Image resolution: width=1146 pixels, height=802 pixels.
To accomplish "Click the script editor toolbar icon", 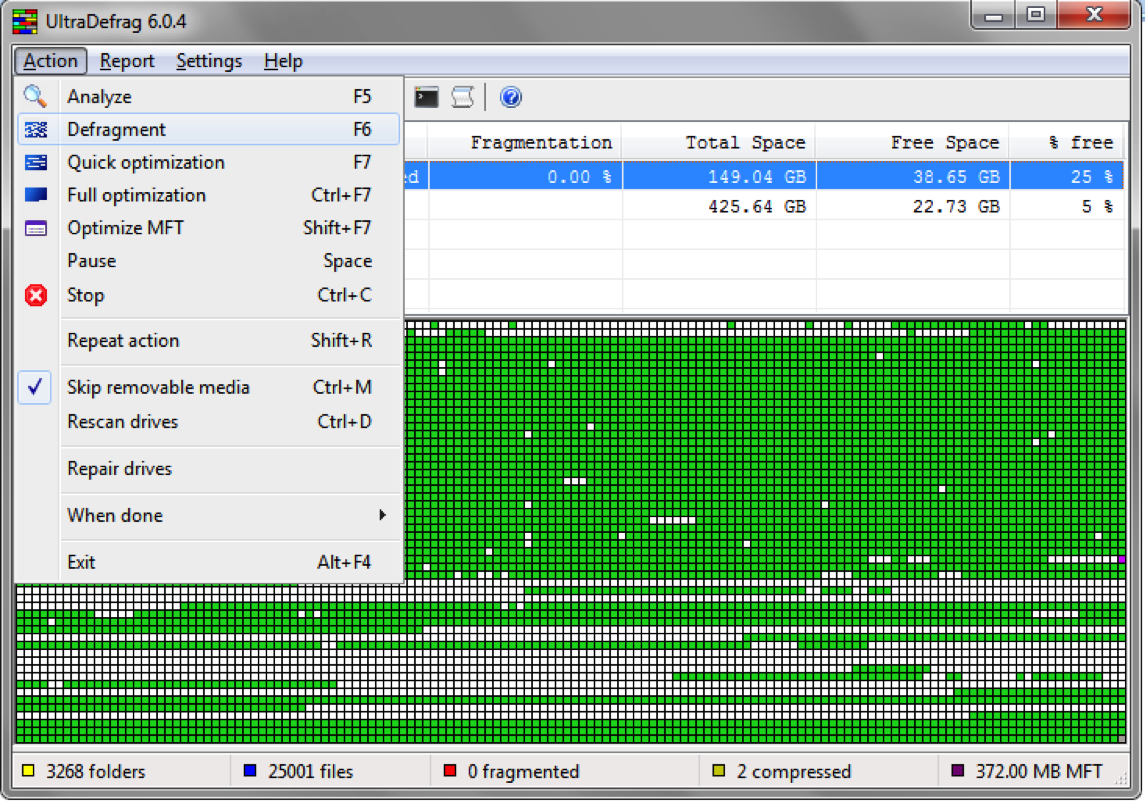I will (463, 97).
